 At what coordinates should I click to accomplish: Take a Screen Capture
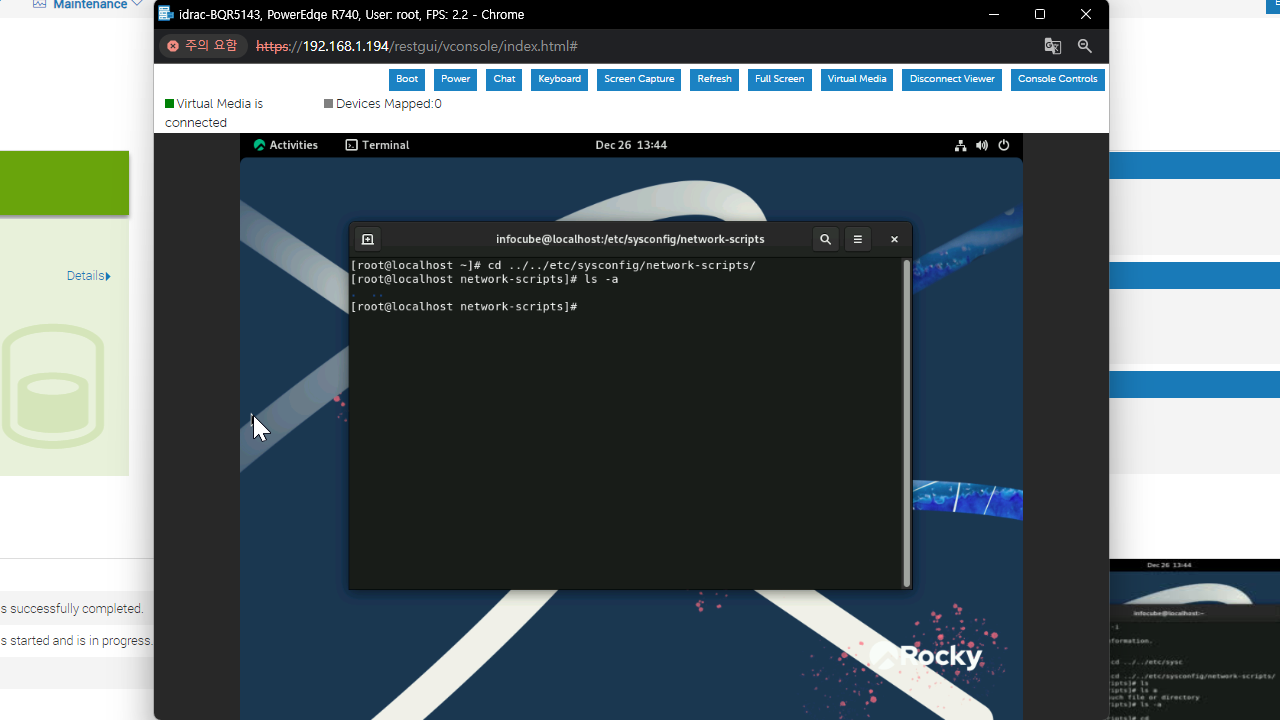click(x=639, y=79)
